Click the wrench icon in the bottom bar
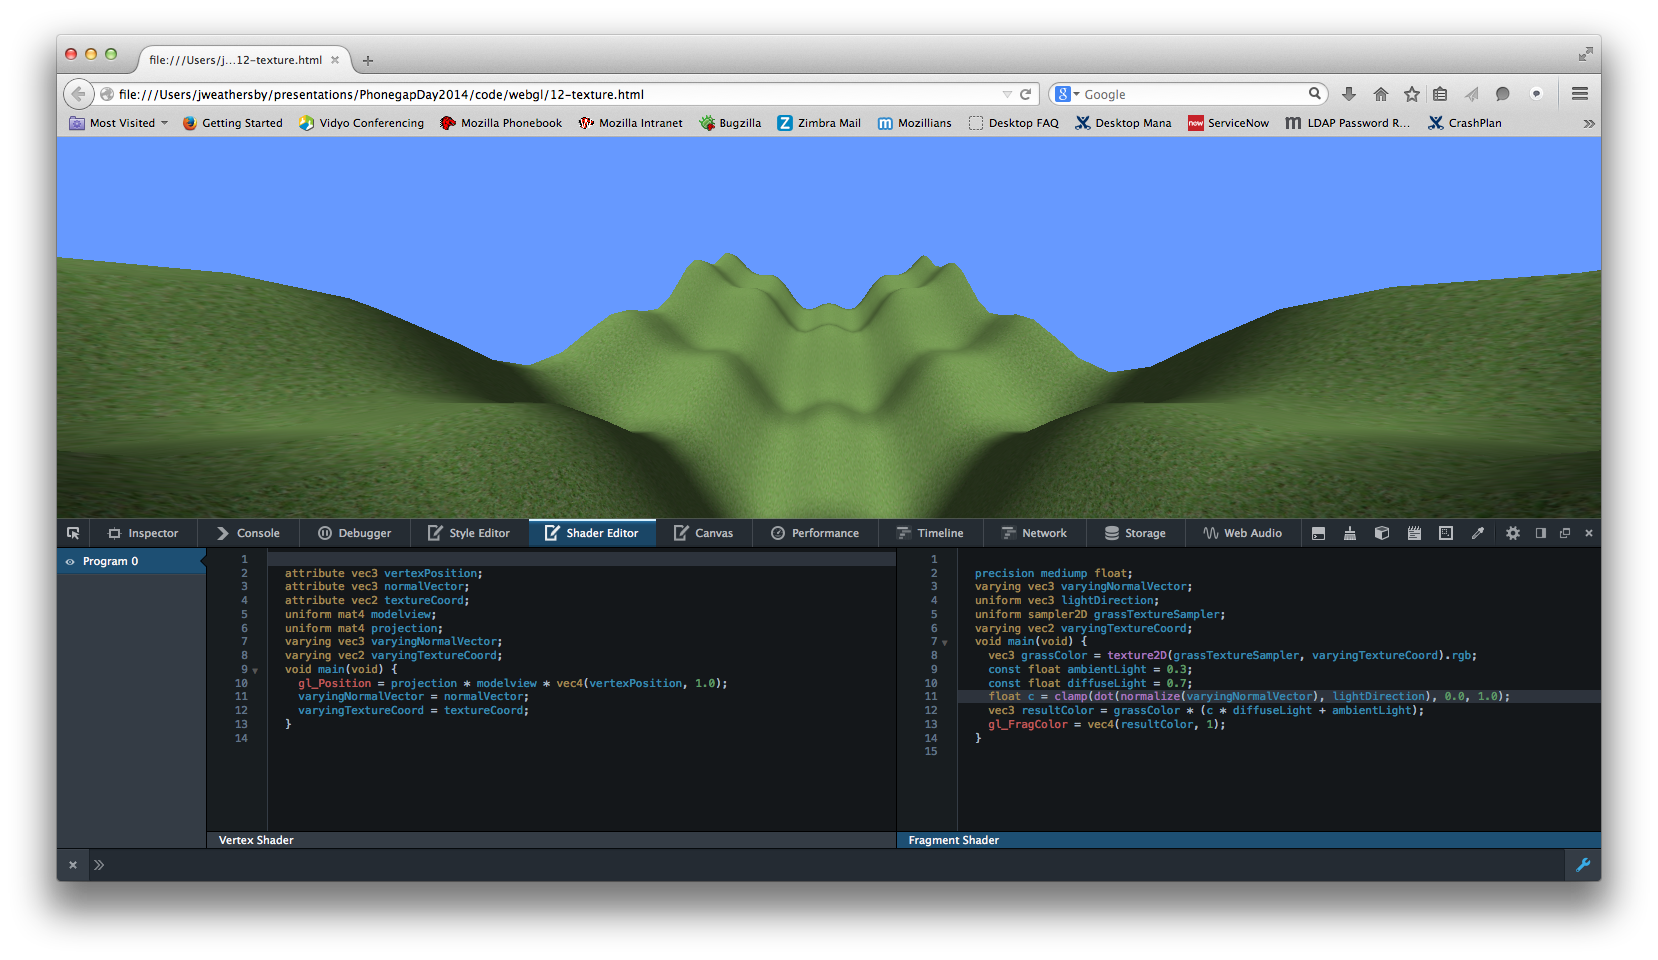1658x960 pixels. click(x=1583, y=865)
